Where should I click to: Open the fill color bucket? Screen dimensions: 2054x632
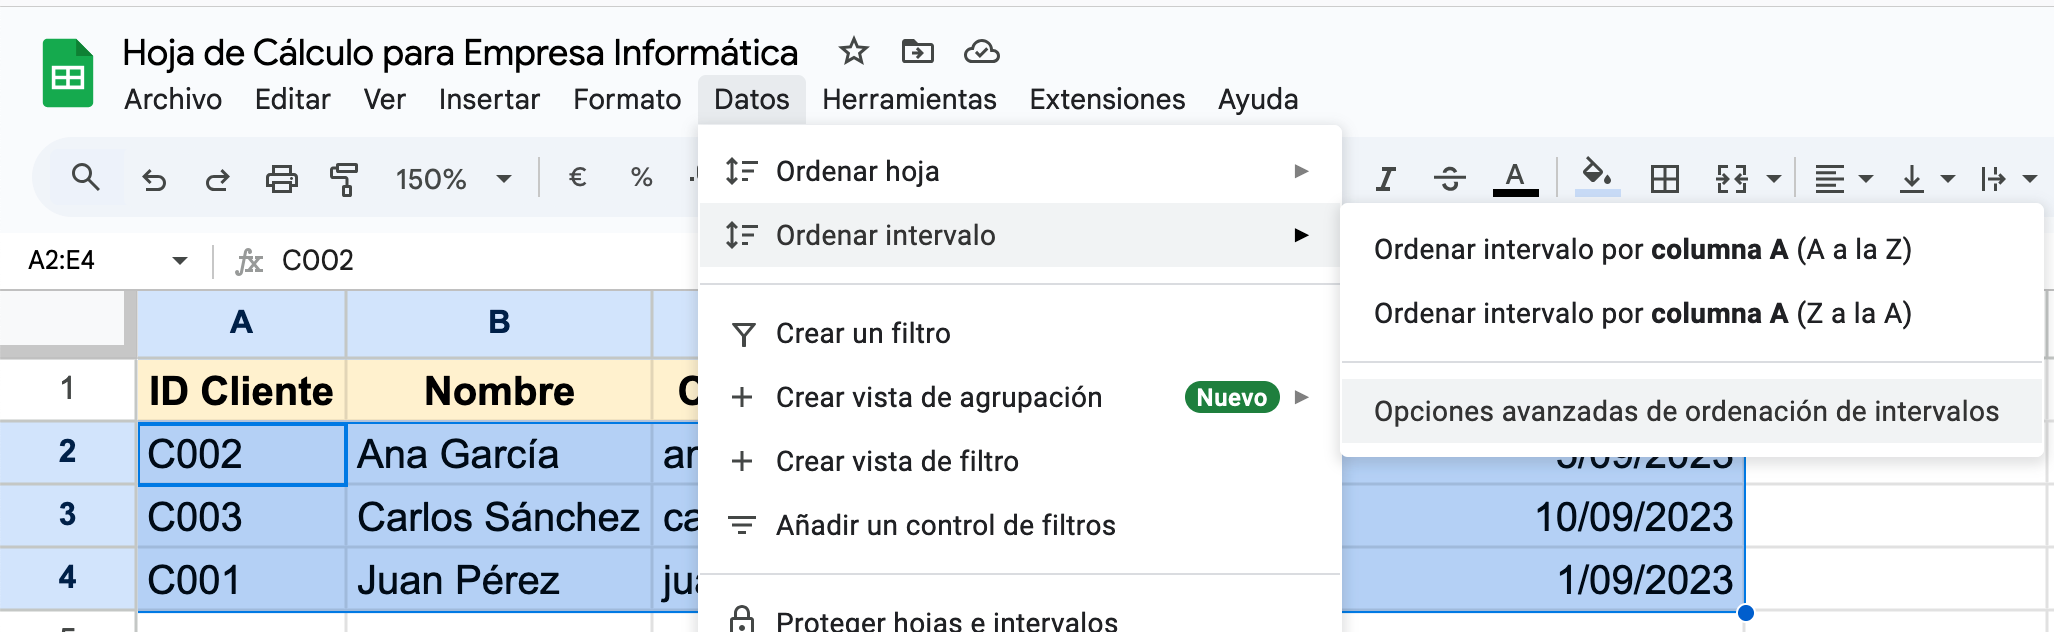point(1596,177)
